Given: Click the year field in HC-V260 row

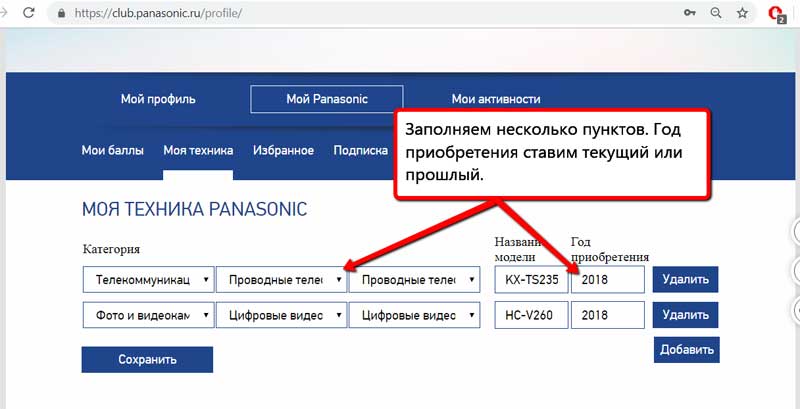Looking at the screenshot, I should (x=608, y=315).
